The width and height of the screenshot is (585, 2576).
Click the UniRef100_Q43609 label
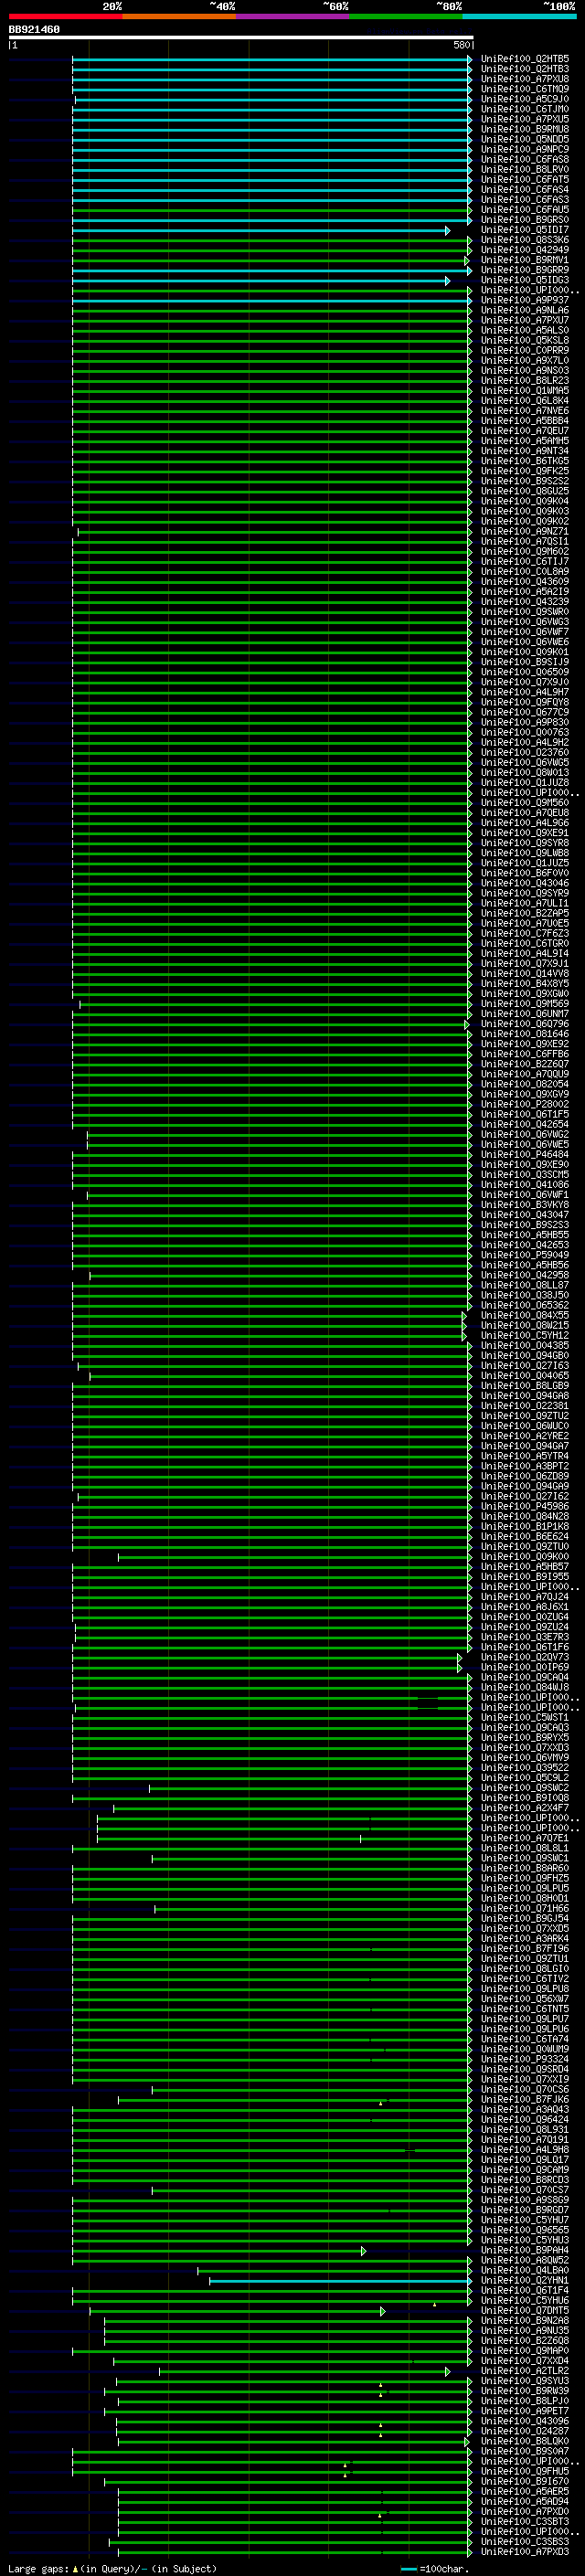click(x=525, y=582)
